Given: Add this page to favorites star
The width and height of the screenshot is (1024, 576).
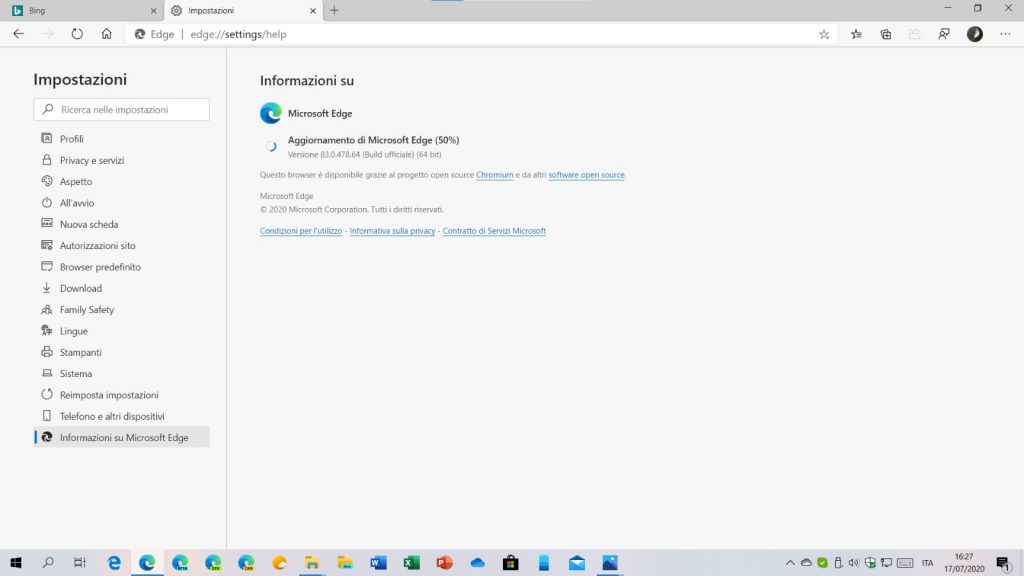Looking at the screenshot, I should point(824,34).
